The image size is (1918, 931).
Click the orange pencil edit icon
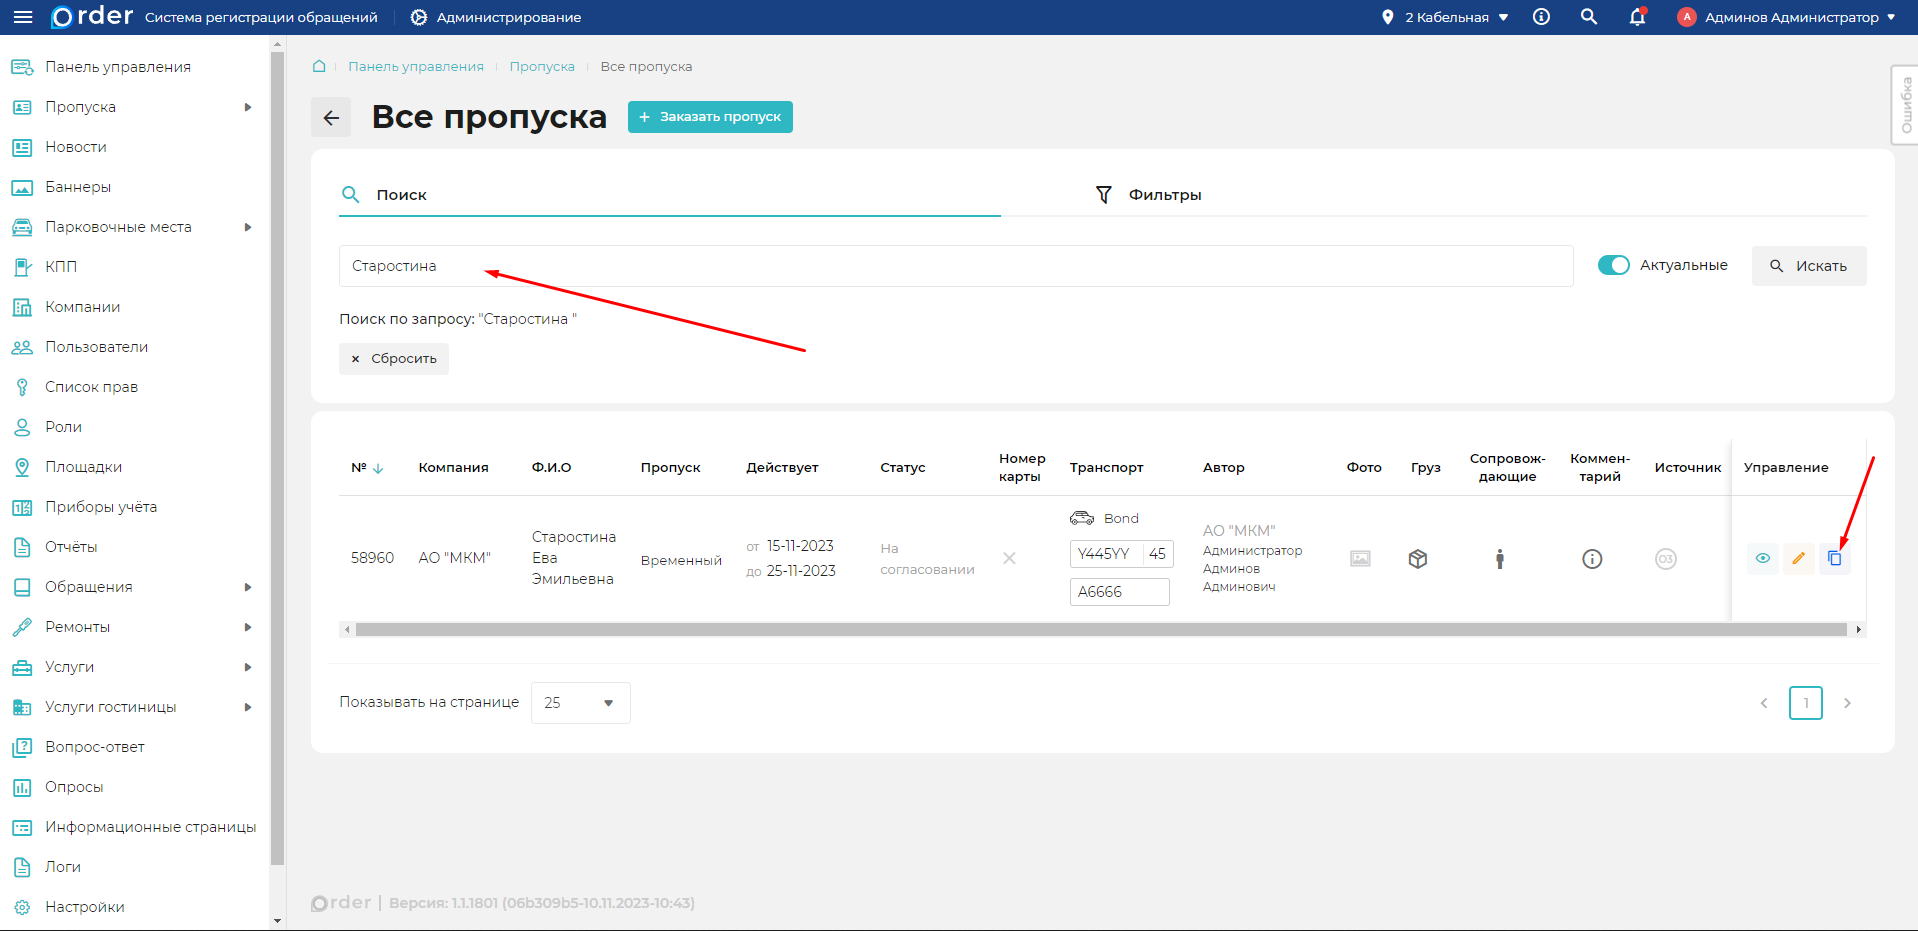[1798, 558]
